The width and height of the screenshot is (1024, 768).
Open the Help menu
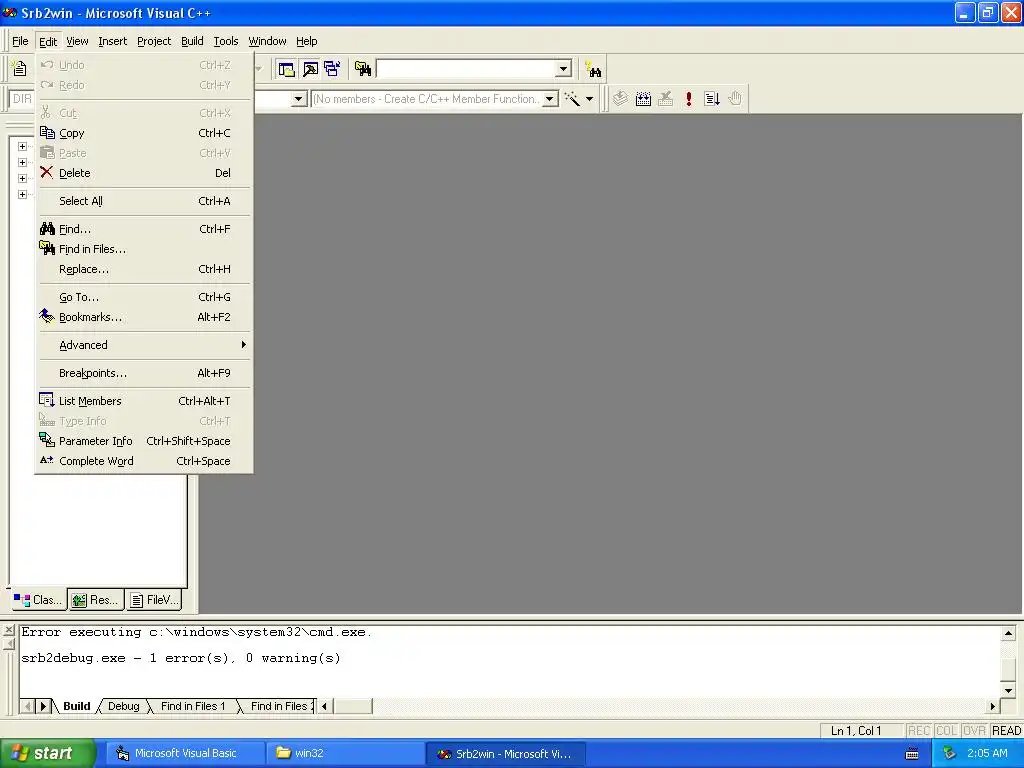306,41
